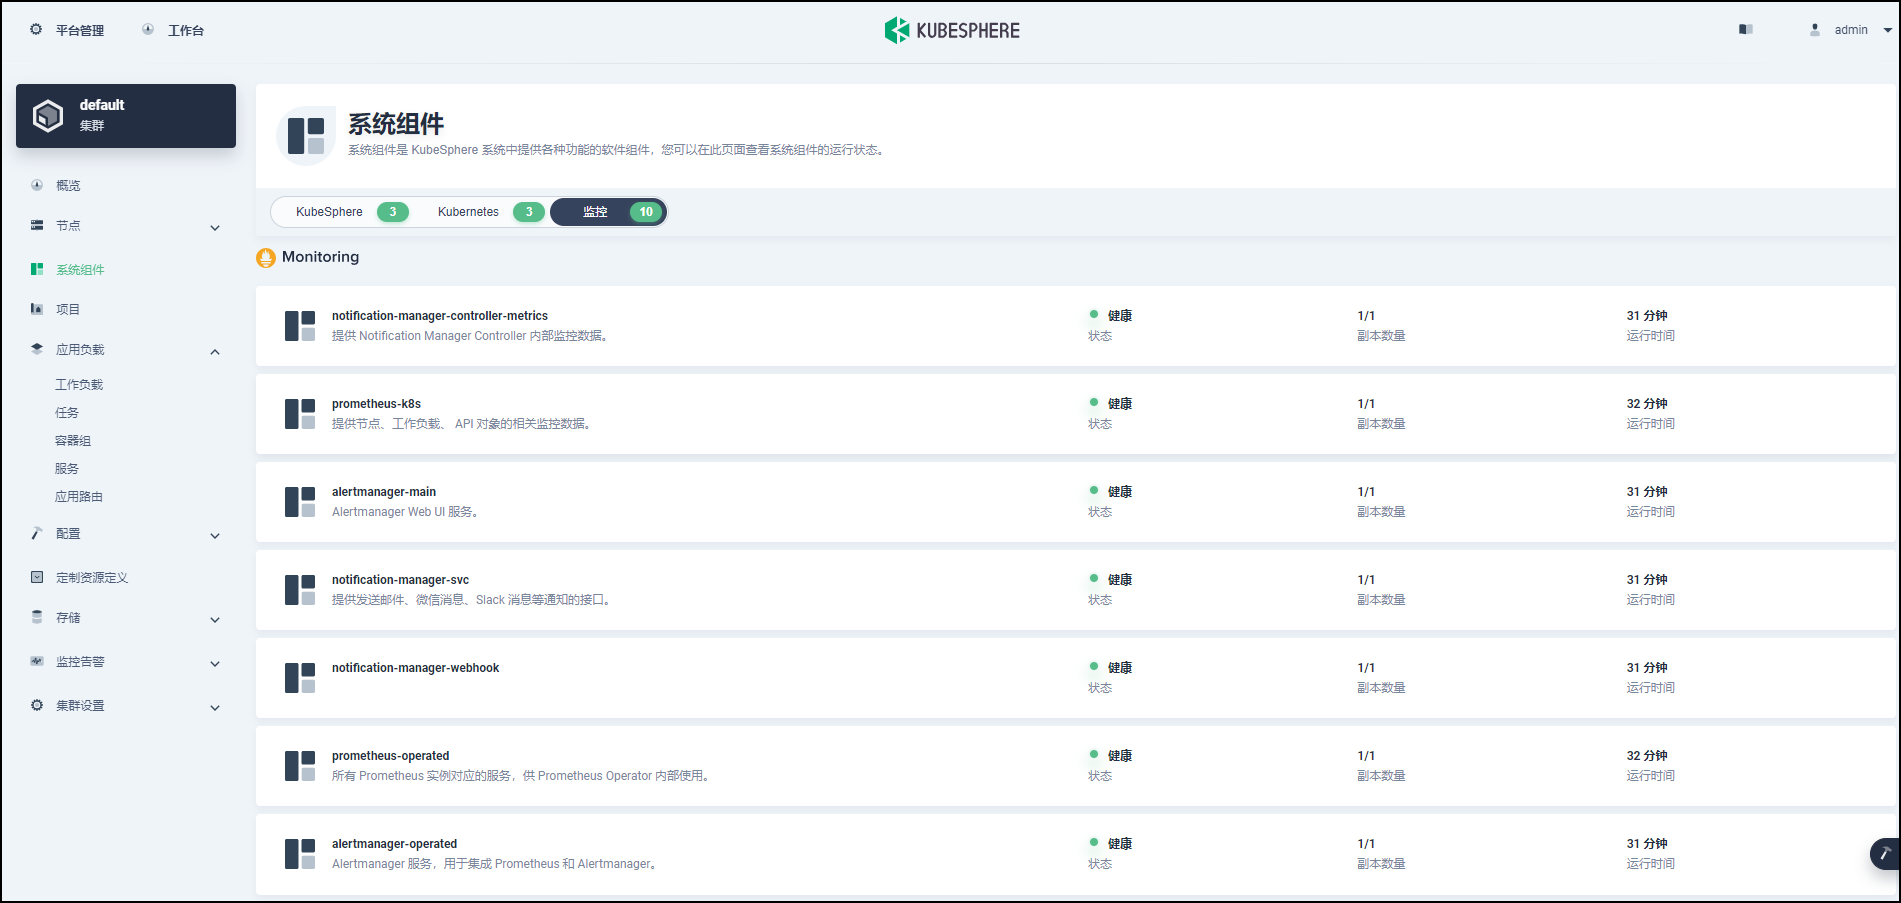The width and height of the screenshot is (1901, 903).
Task: Click the green 系统组件 sidebar icon
Action: pyautogui.click(x=37, y=269)
